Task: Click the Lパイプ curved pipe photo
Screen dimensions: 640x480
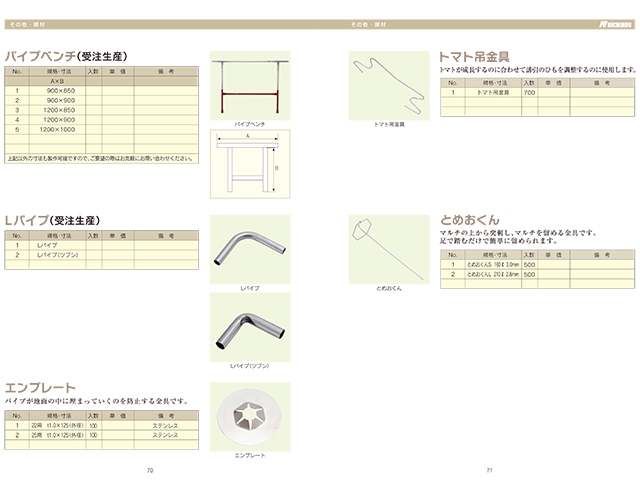Action: (250, 249)
